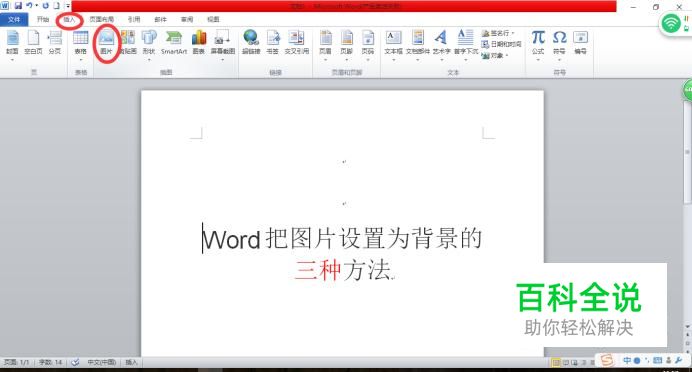This screenshot has height=372, width=692.
Task: Expand the Object (对象) dropdown arrow
Action: (507, 56)
